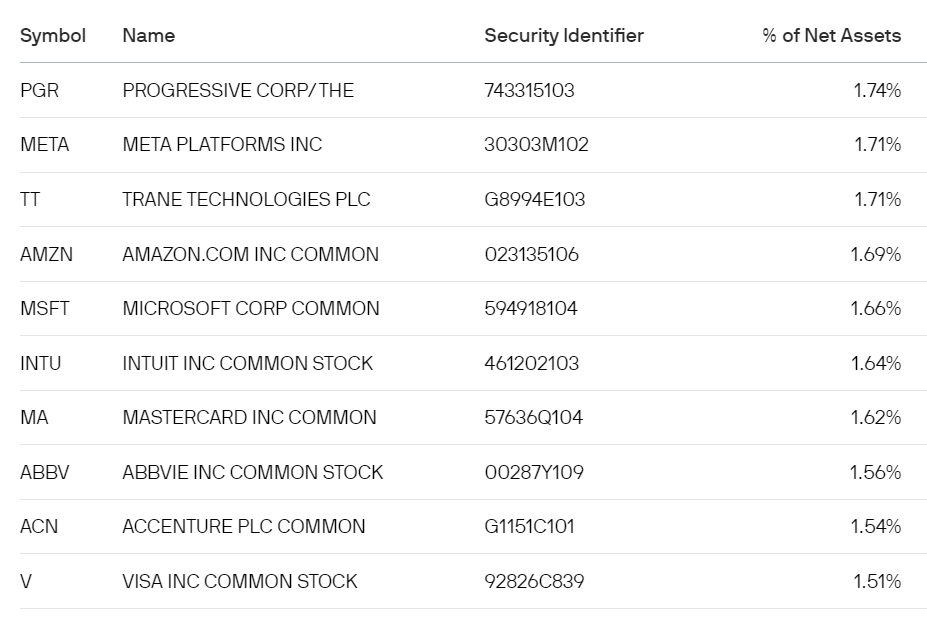Select identifier G8994E103 for Trane
The image size is (927, 618).
[x=534, y=199]
